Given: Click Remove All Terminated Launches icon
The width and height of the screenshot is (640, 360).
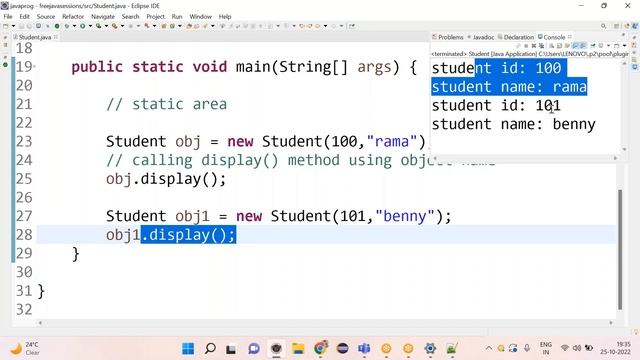Looking at the screenshot, I should [x=541, y=46].
